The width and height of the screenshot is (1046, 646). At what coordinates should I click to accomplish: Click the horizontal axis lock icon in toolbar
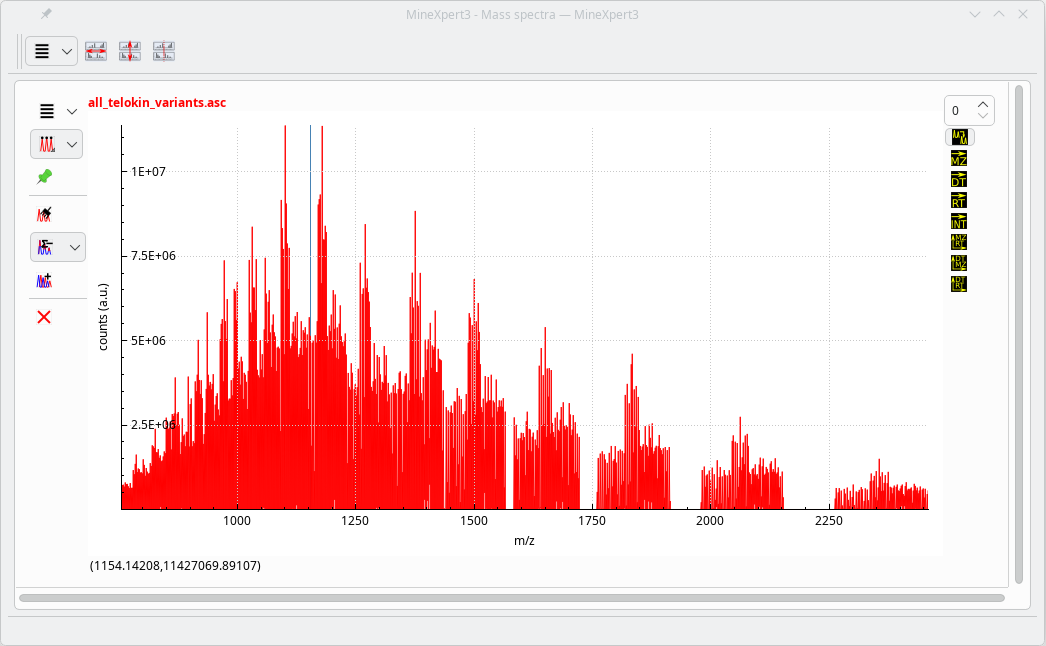(x=96, y=51)
